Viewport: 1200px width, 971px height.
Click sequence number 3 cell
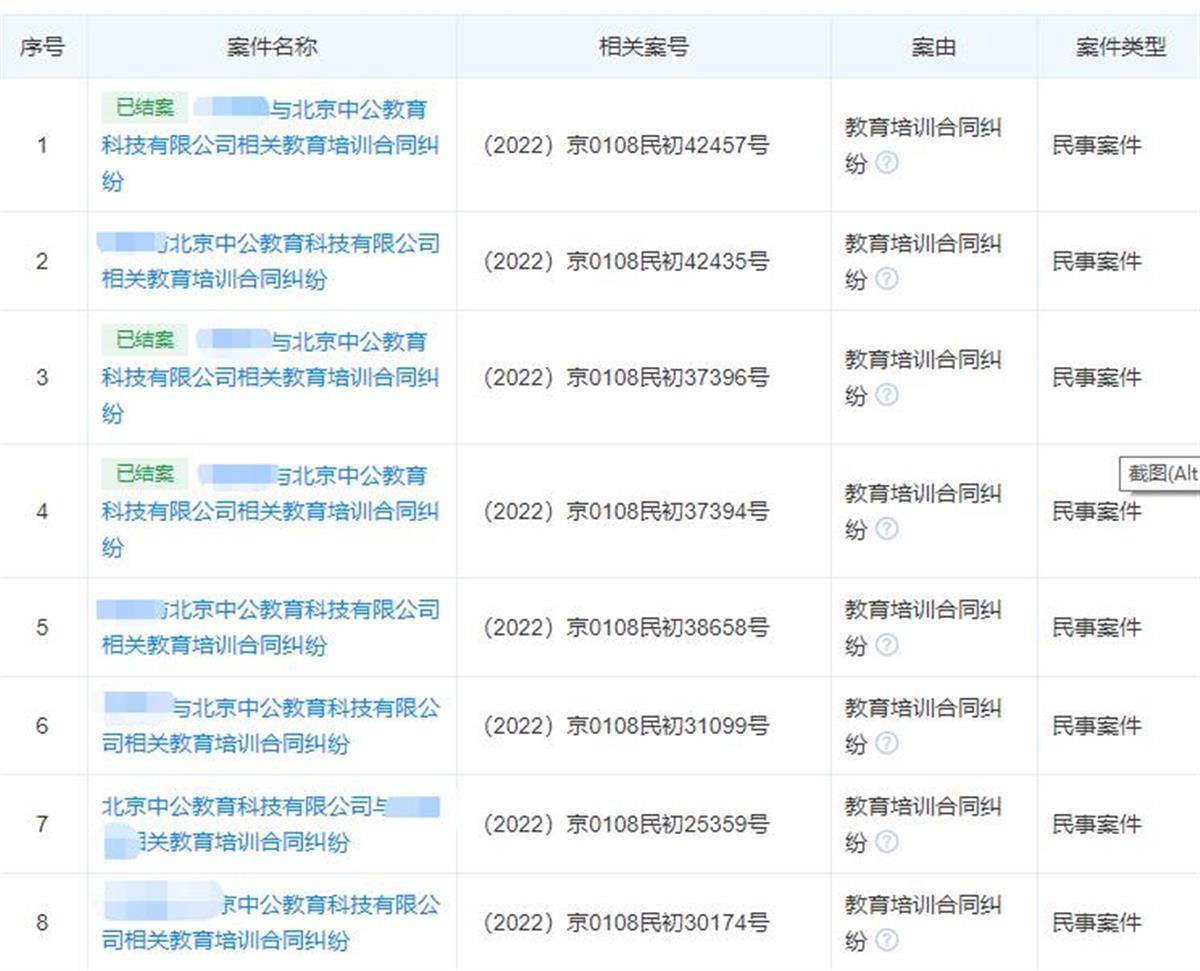[x=42, y=378]
